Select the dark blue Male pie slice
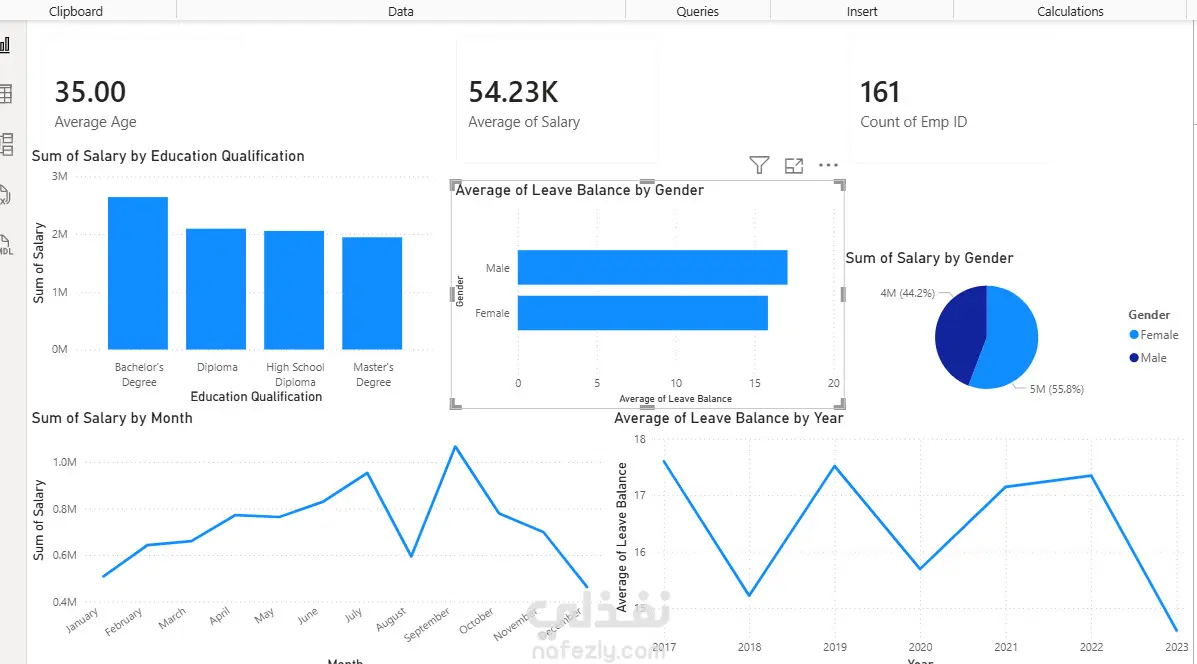This screenshot has width=1197, height=664. tap(960, 334)
